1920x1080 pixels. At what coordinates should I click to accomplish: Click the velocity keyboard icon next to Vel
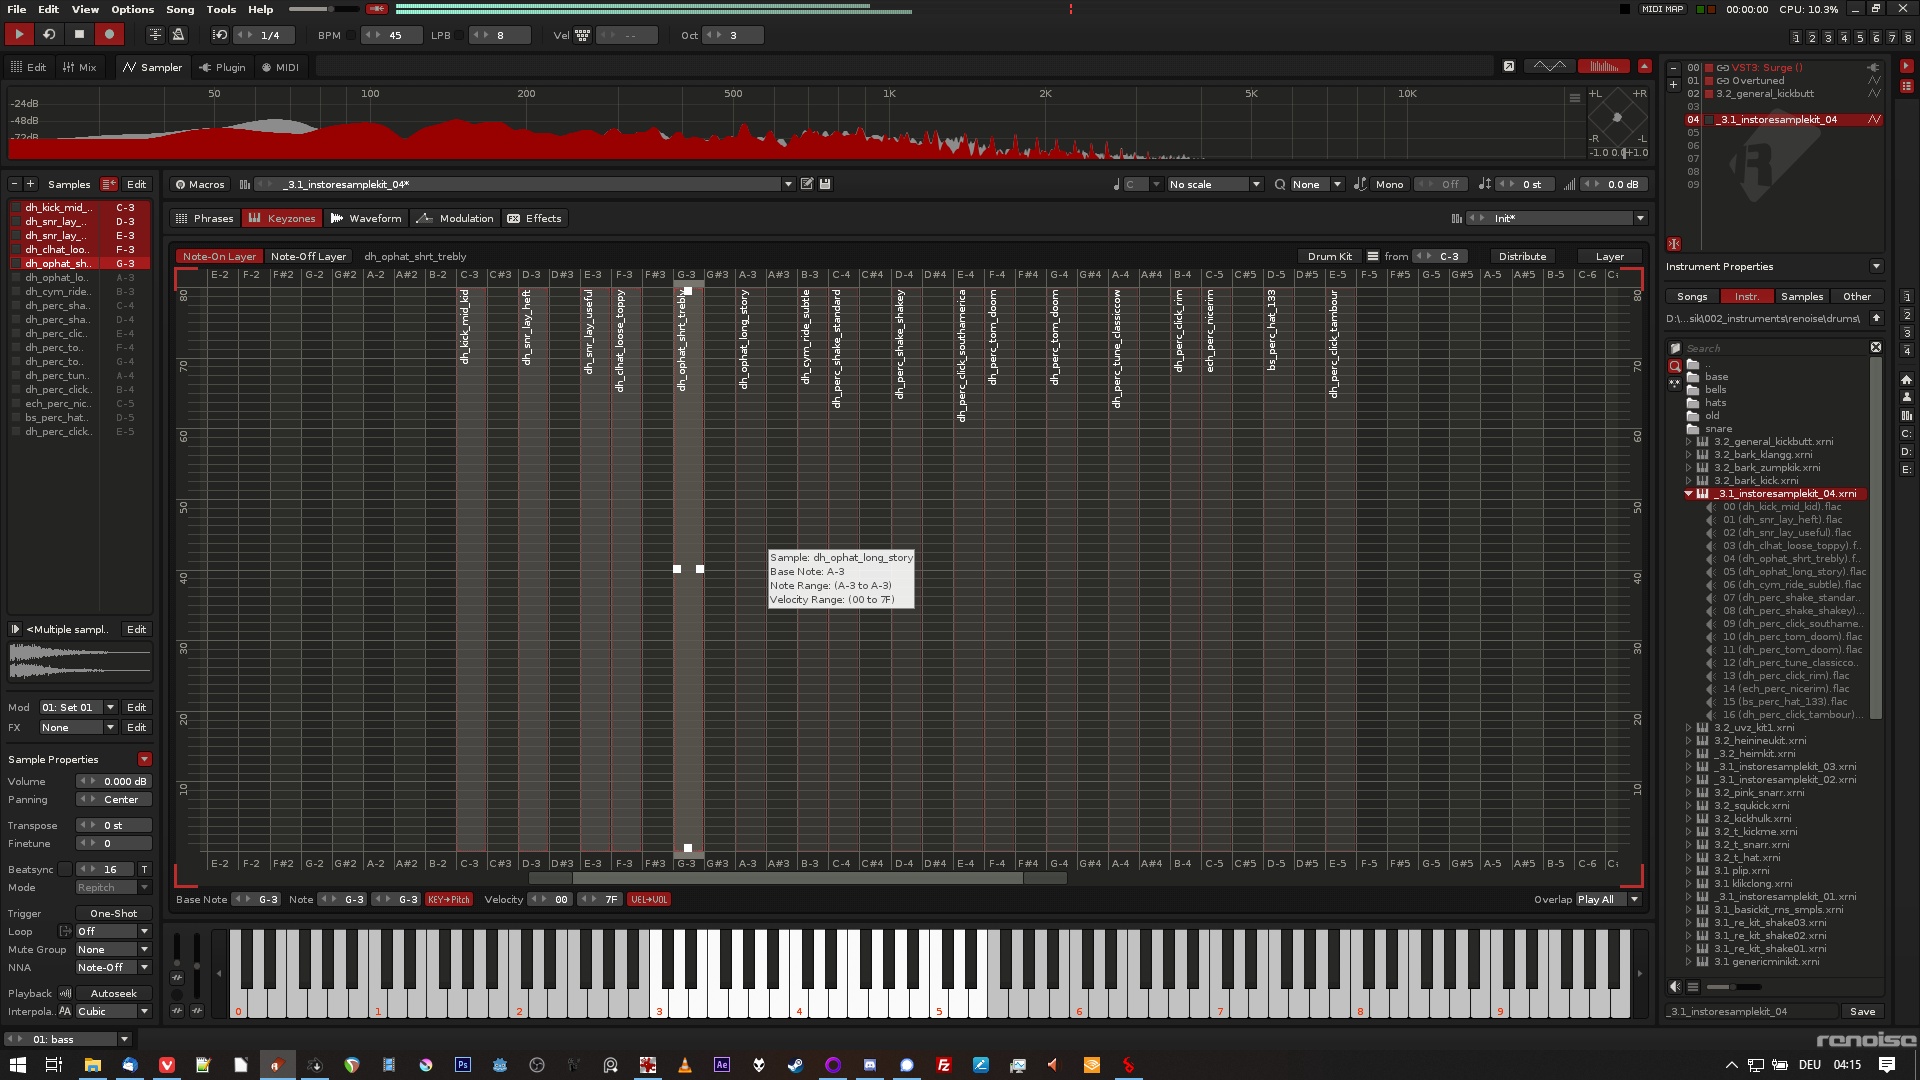pos(582,35)
